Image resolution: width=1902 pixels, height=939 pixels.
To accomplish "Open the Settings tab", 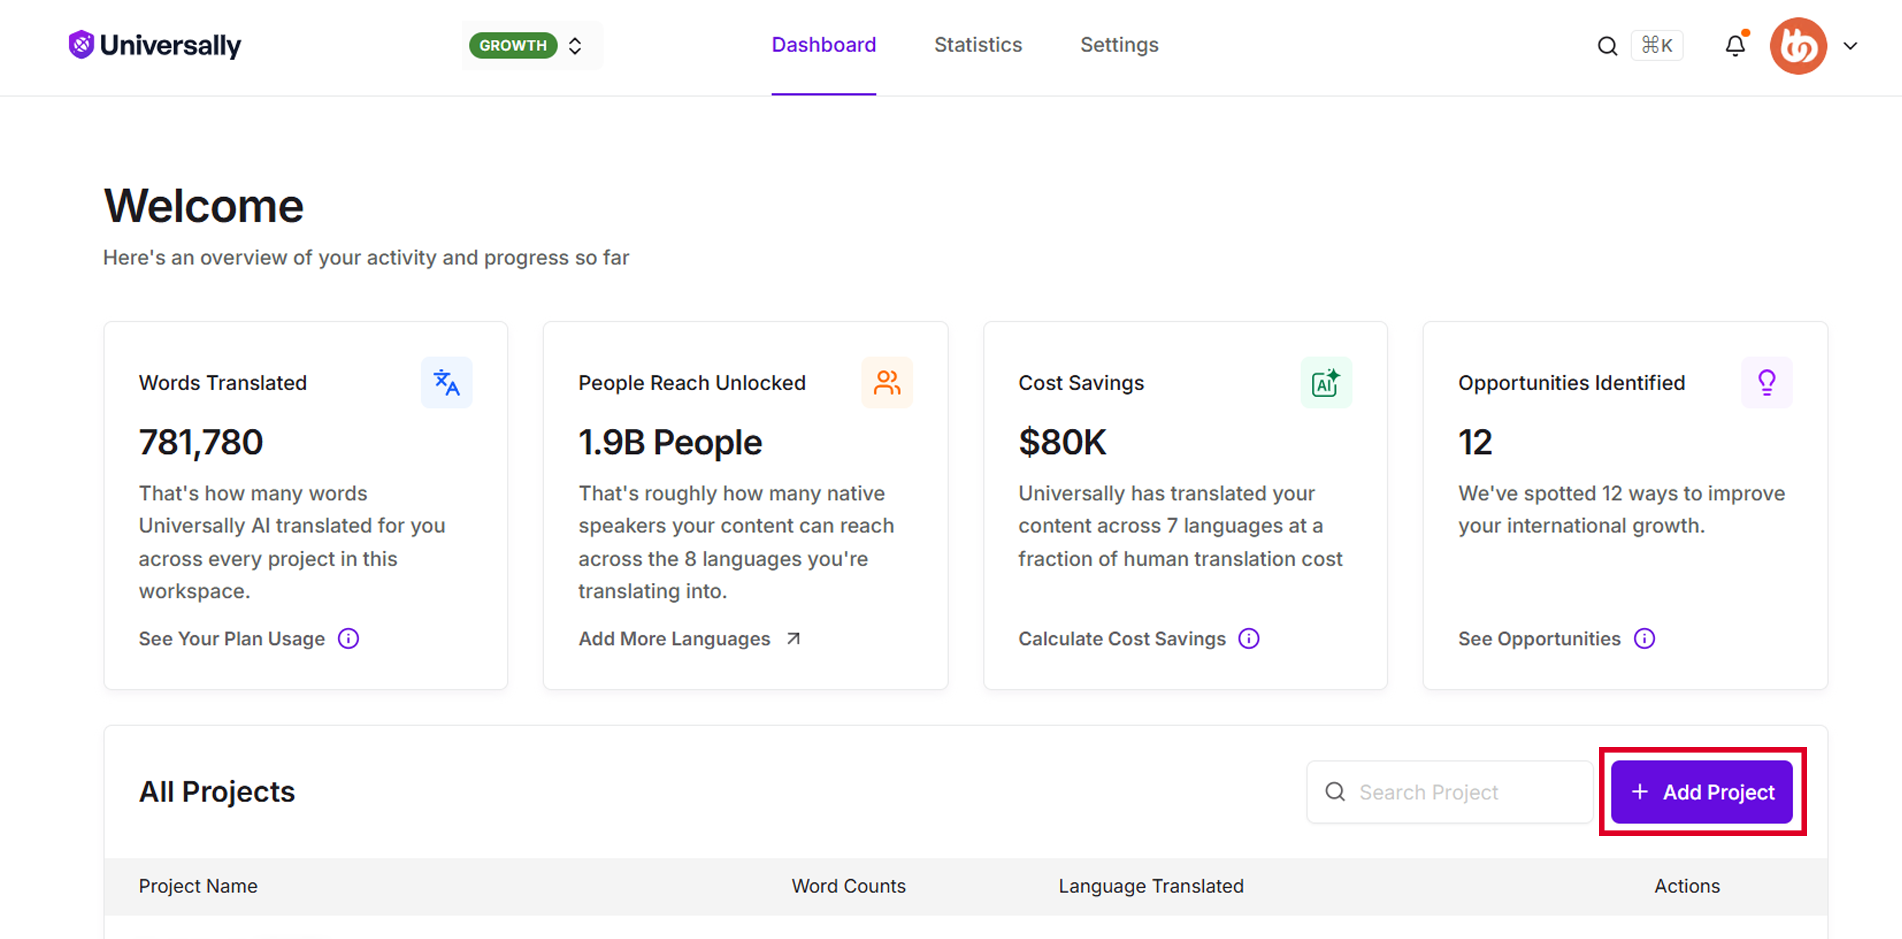I will pyautogui.click(x=1119, y=45).
